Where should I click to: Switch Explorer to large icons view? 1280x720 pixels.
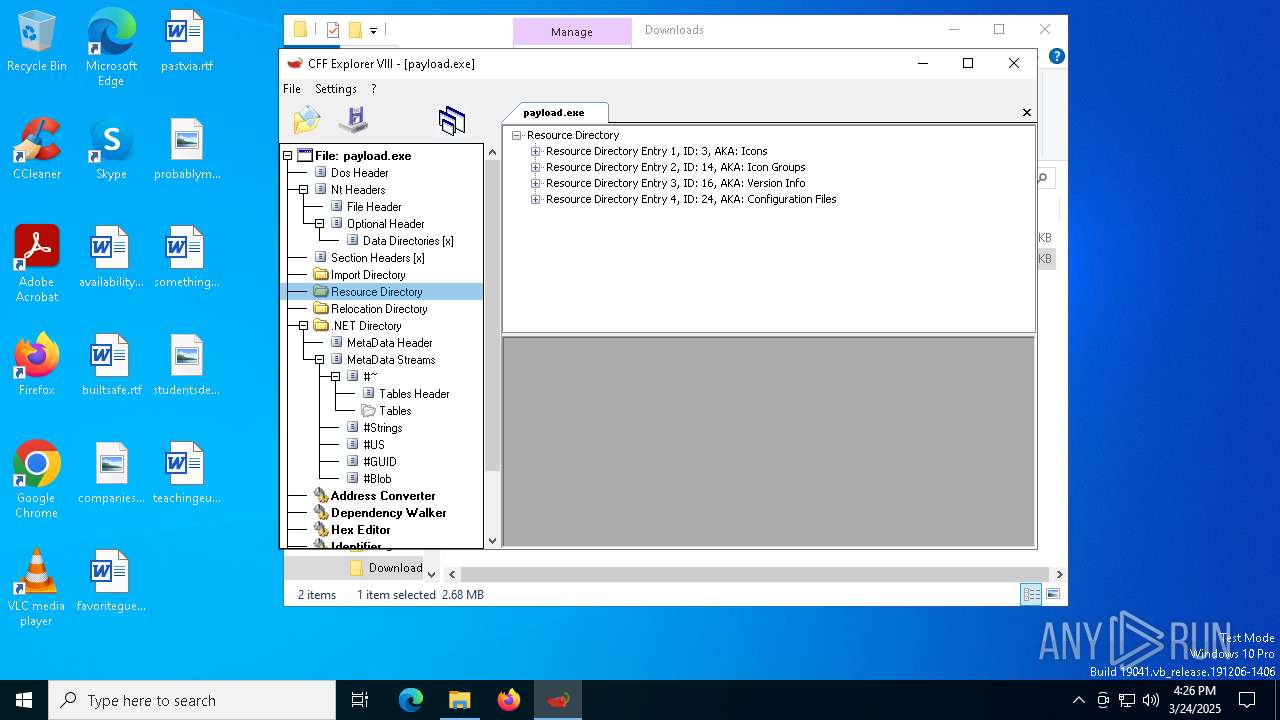1052,594
